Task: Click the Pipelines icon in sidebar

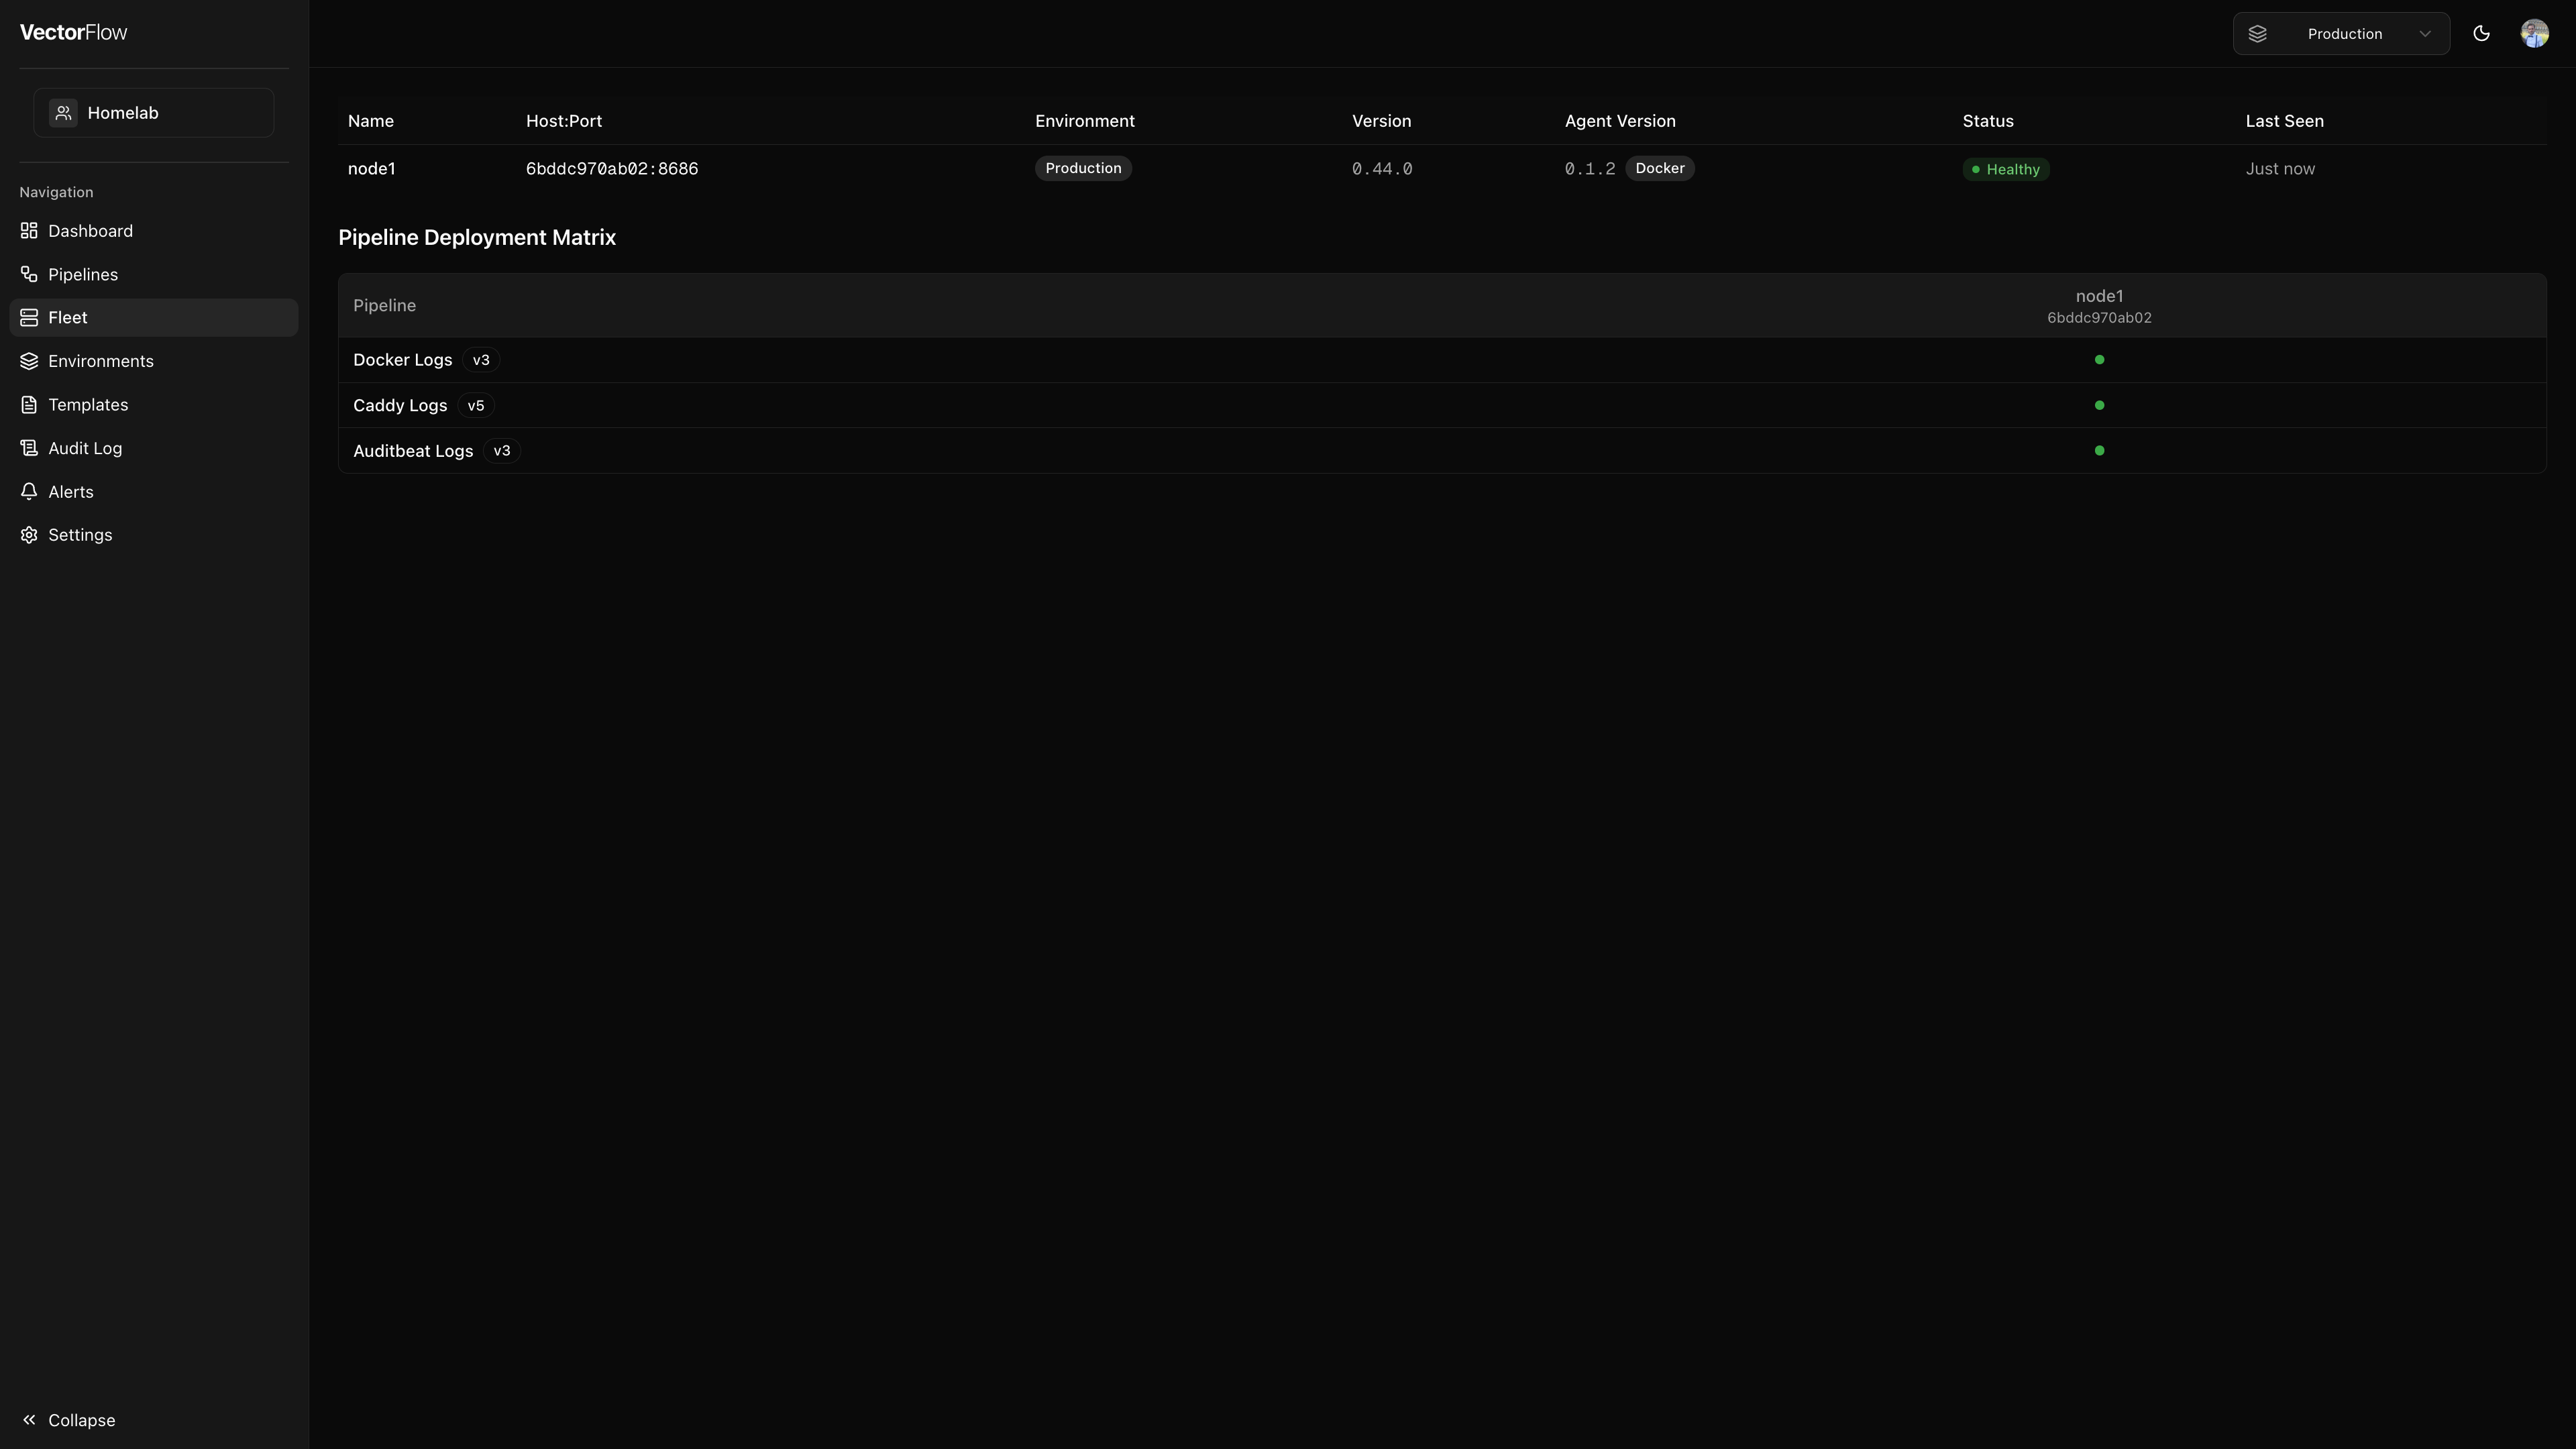Action: point(29,274)
